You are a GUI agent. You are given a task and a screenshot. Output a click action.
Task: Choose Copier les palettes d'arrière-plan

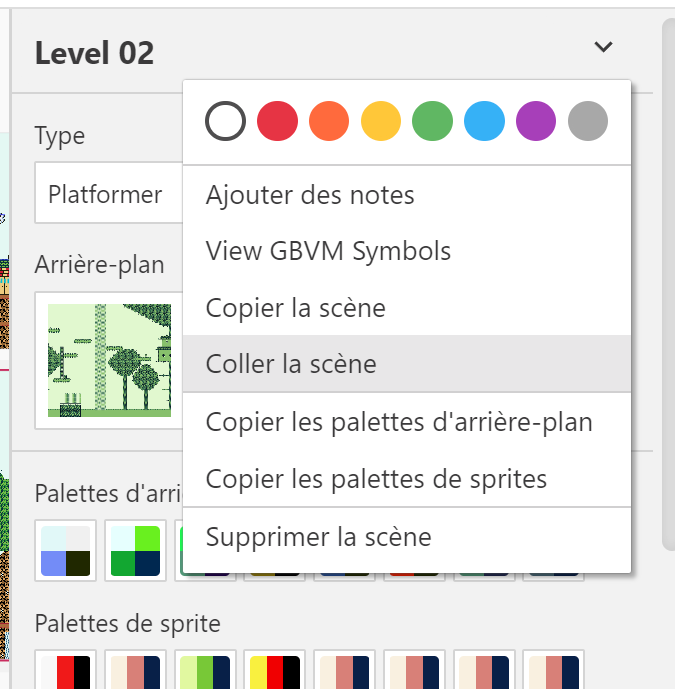tap(399, 422)
